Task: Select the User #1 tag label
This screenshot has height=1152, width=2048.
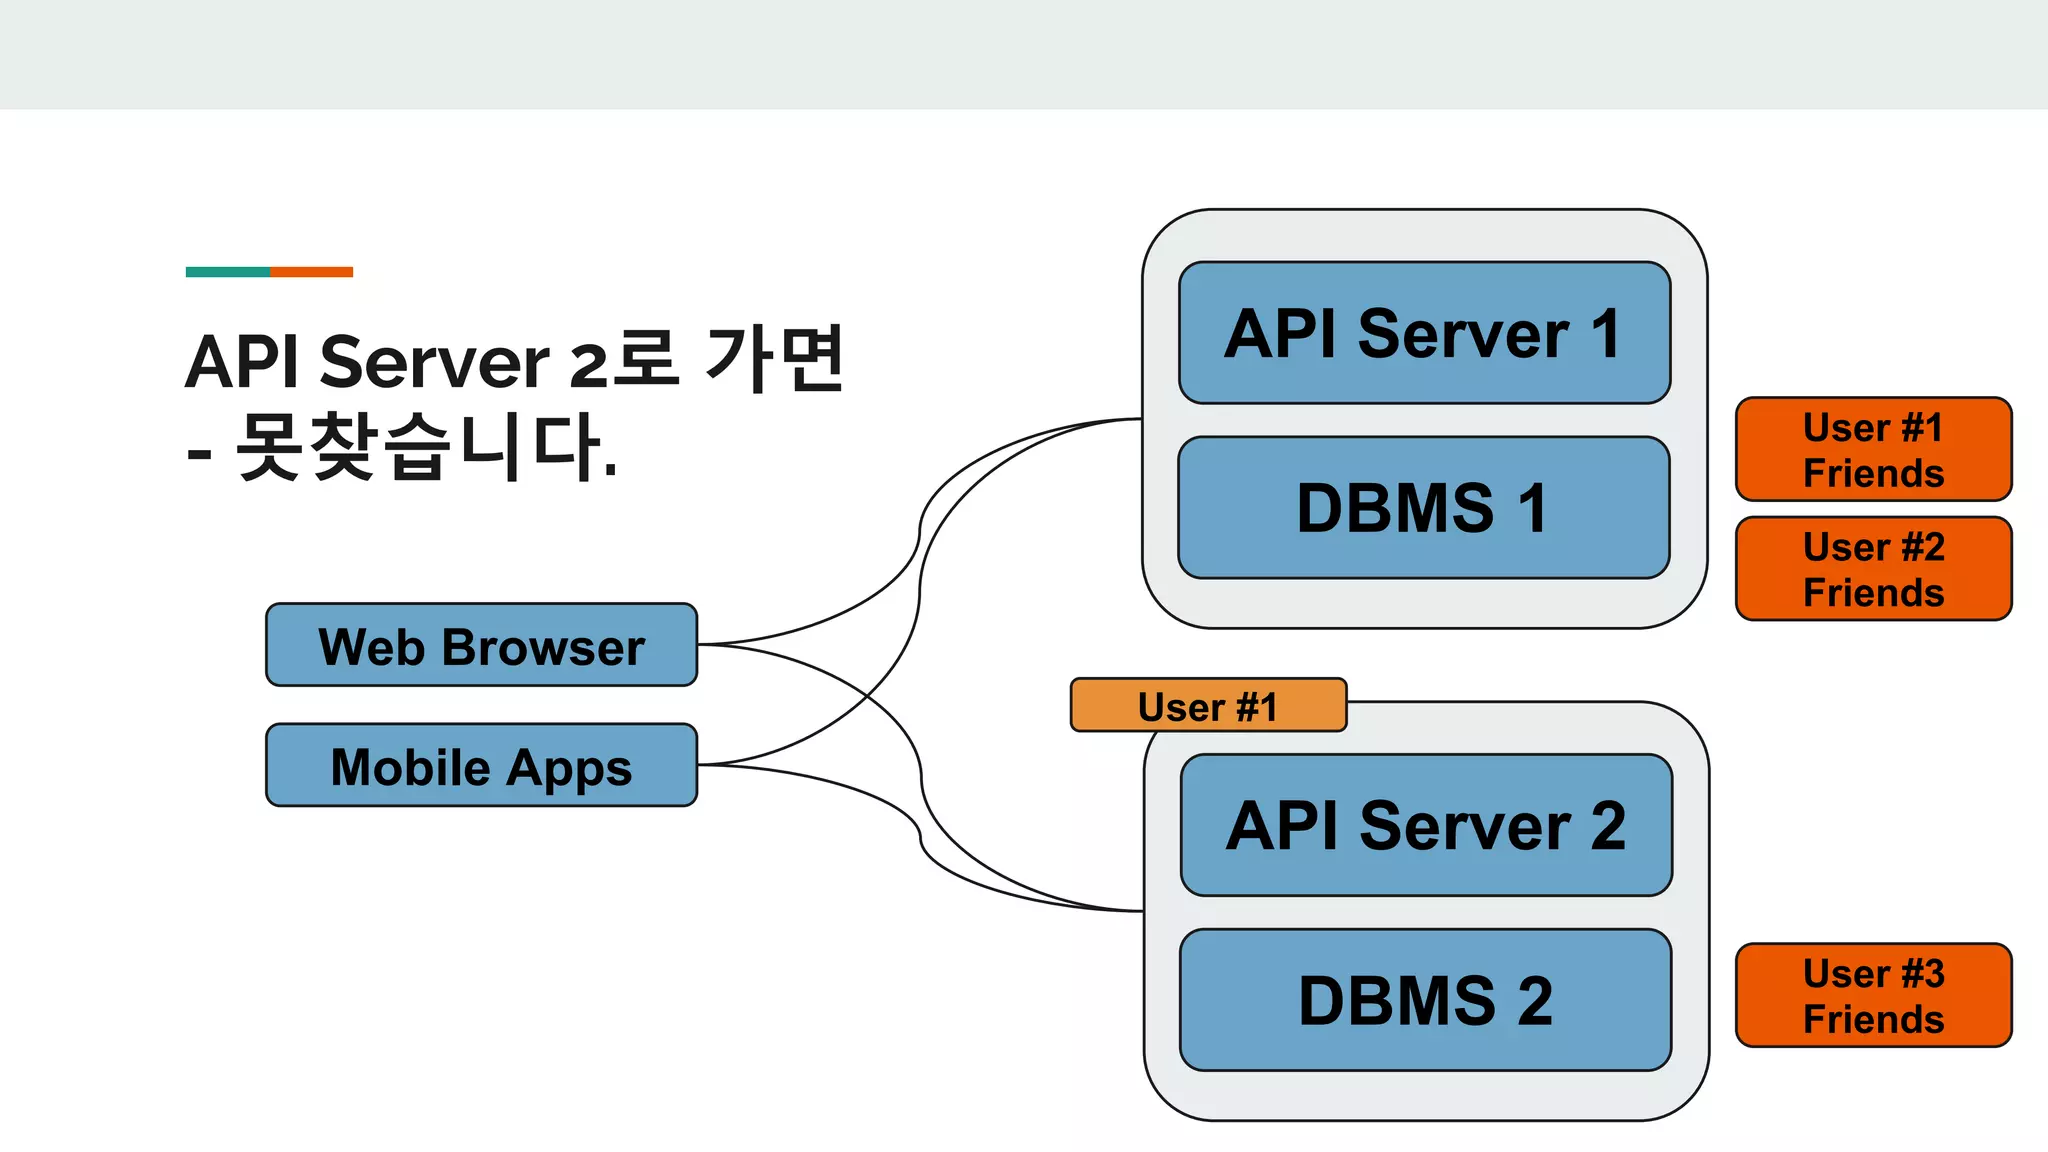Action: (1208, 706)
